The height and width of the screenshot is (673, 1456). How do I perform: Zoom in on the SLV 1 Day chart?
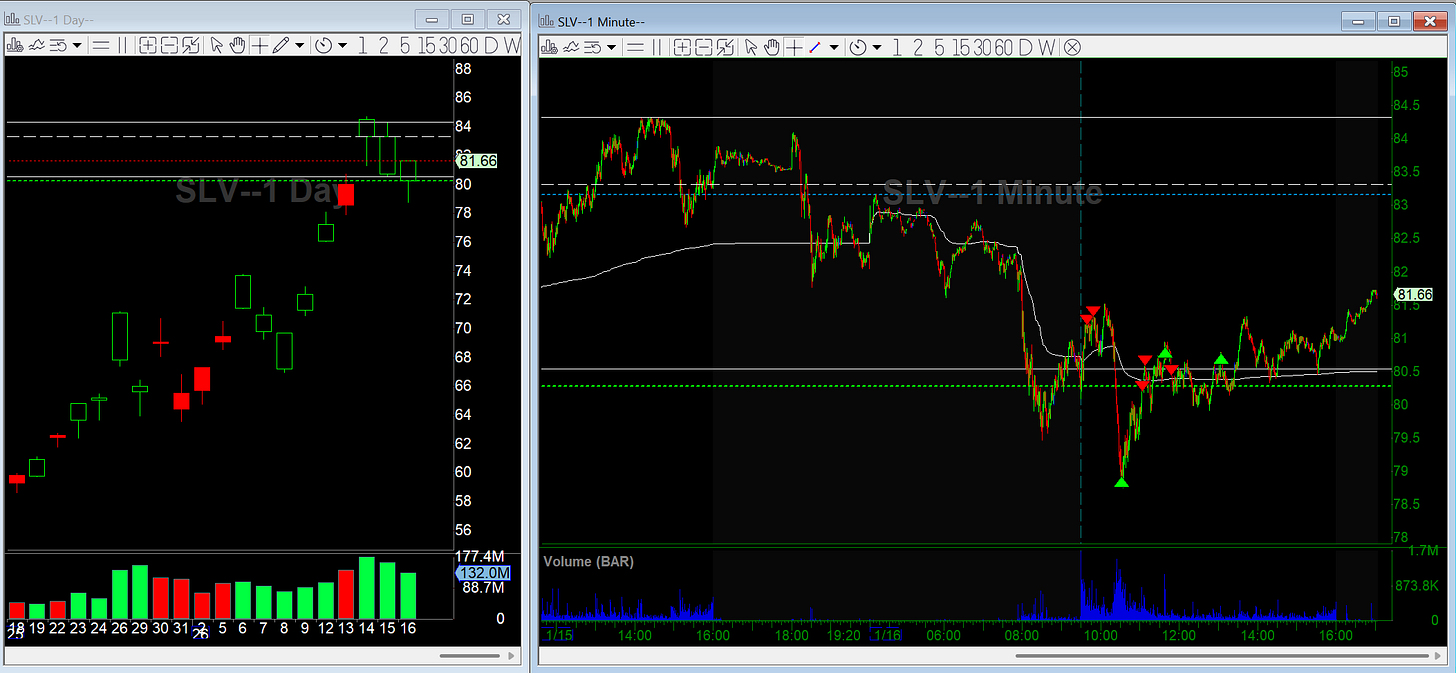tap(147, 45)
